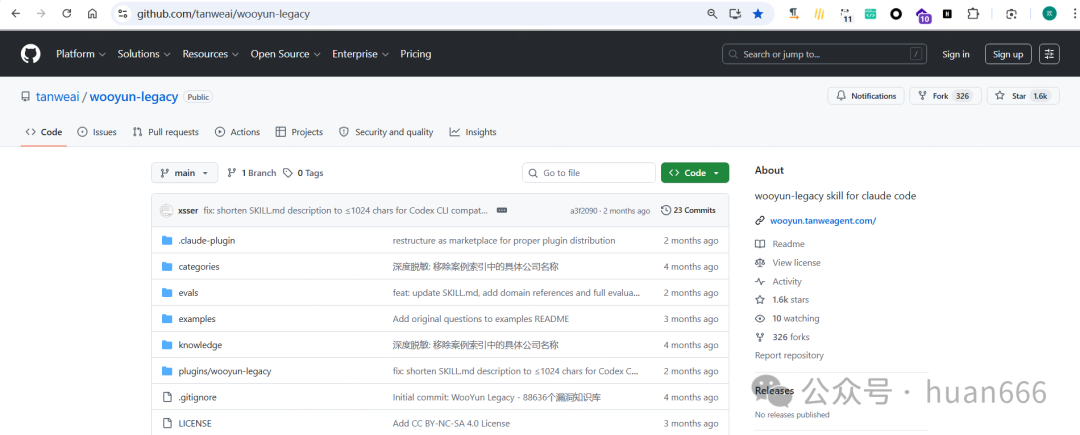Open the LICENSE file
The image size is (1080, 435).
click(x=195, y=423)
